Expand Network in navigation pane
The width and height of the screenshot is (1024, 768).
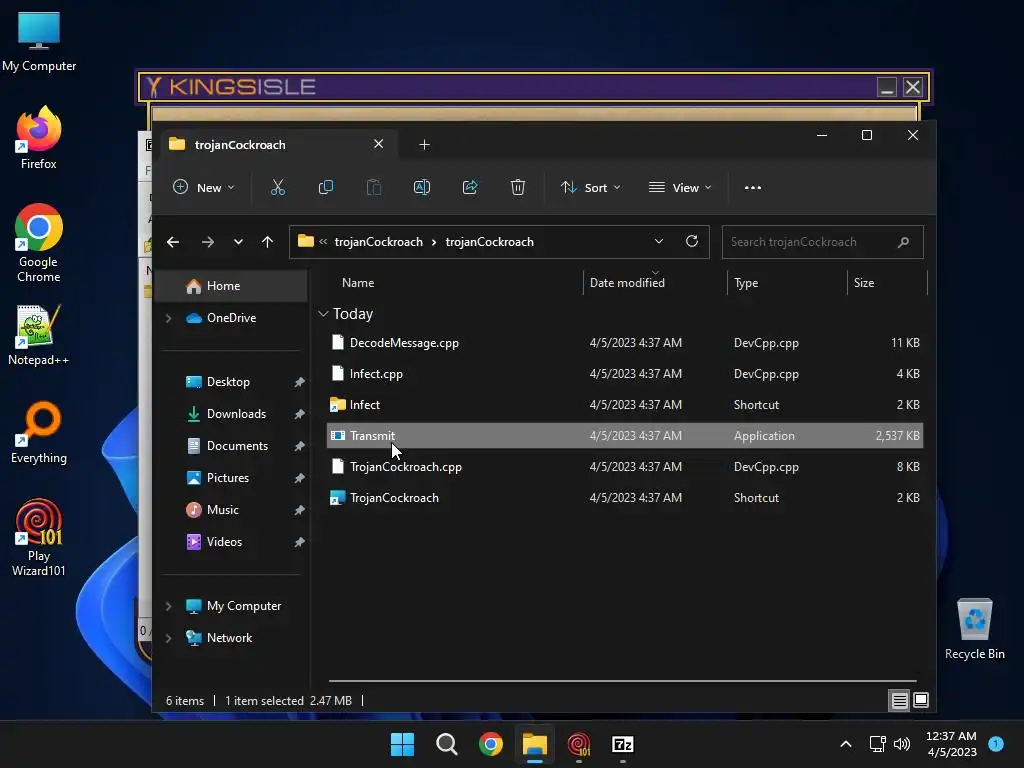pos(168,638)
